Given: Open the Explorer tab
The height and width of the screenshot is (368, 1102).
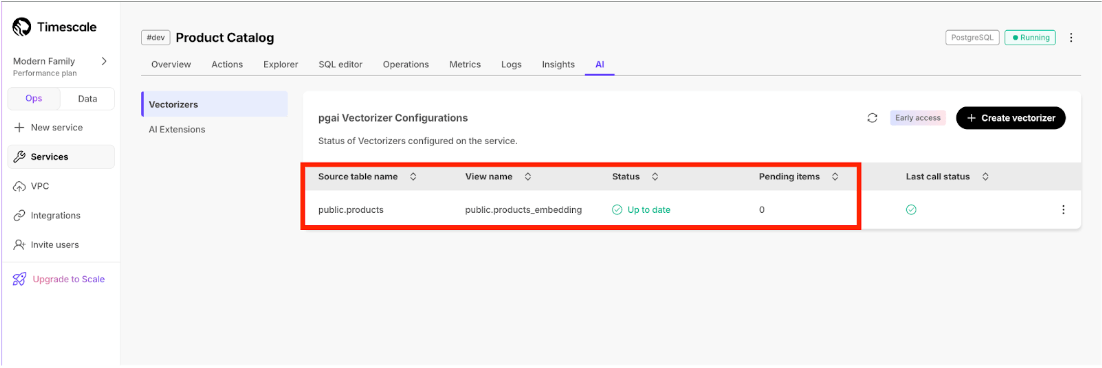Looking at the screenshot, I should click(280, 65).
